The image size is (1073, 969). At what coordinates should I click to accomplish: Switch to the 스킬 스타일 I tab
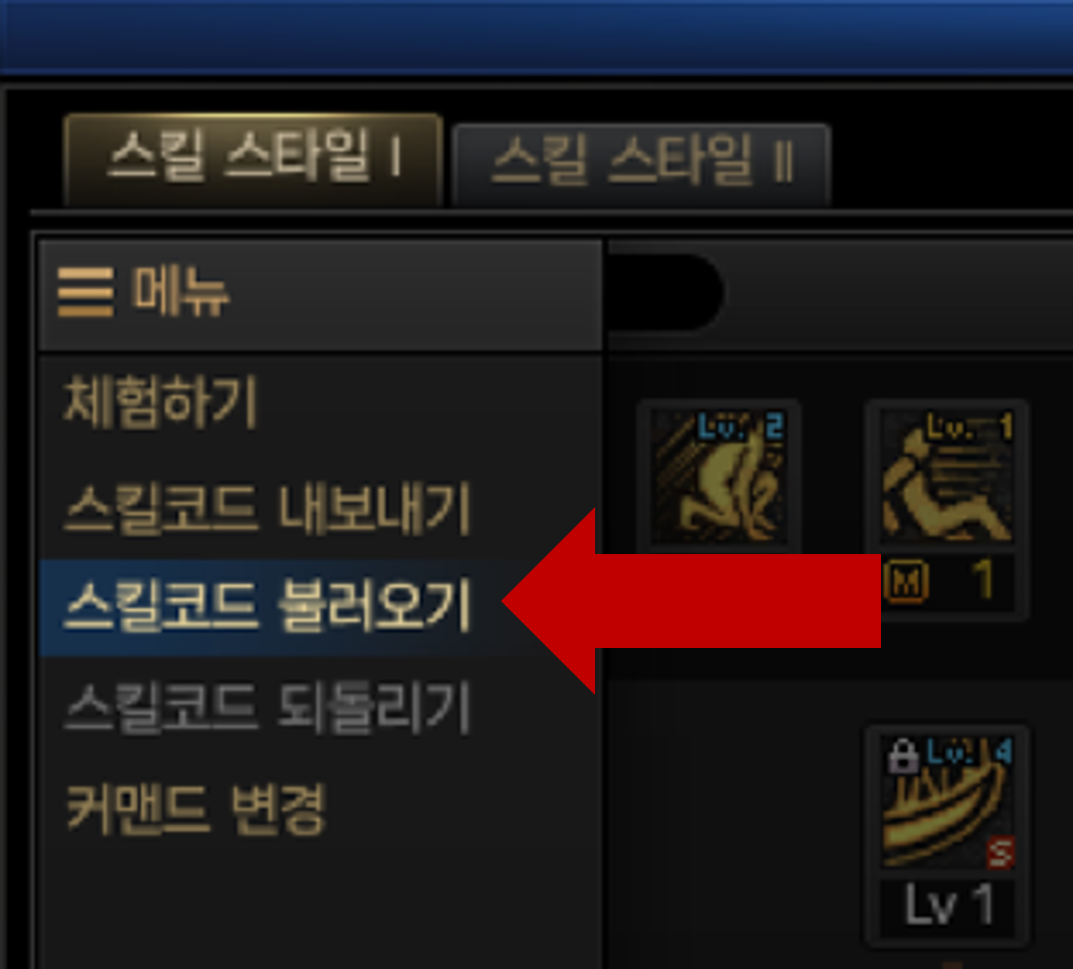(253, 159)
